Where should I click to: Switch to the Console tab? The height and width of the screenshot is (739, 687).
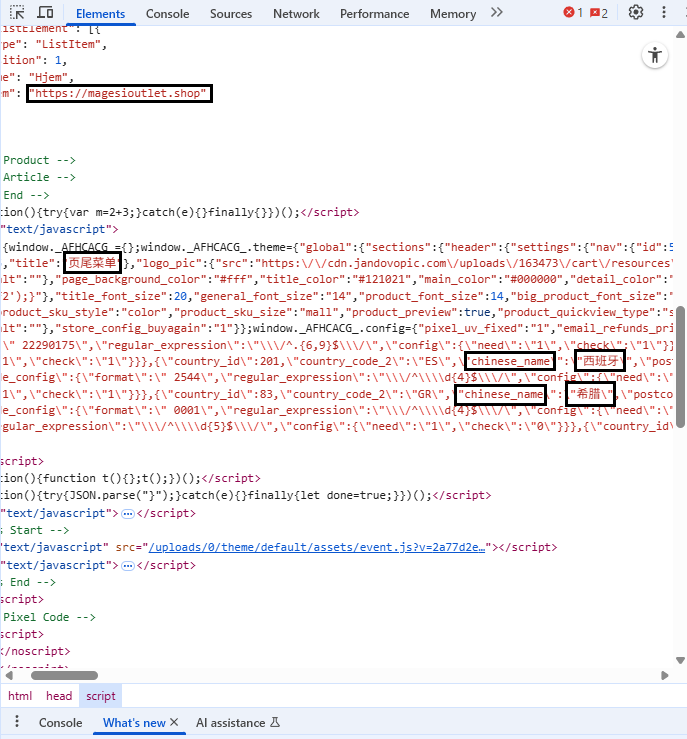pos(167,14)
